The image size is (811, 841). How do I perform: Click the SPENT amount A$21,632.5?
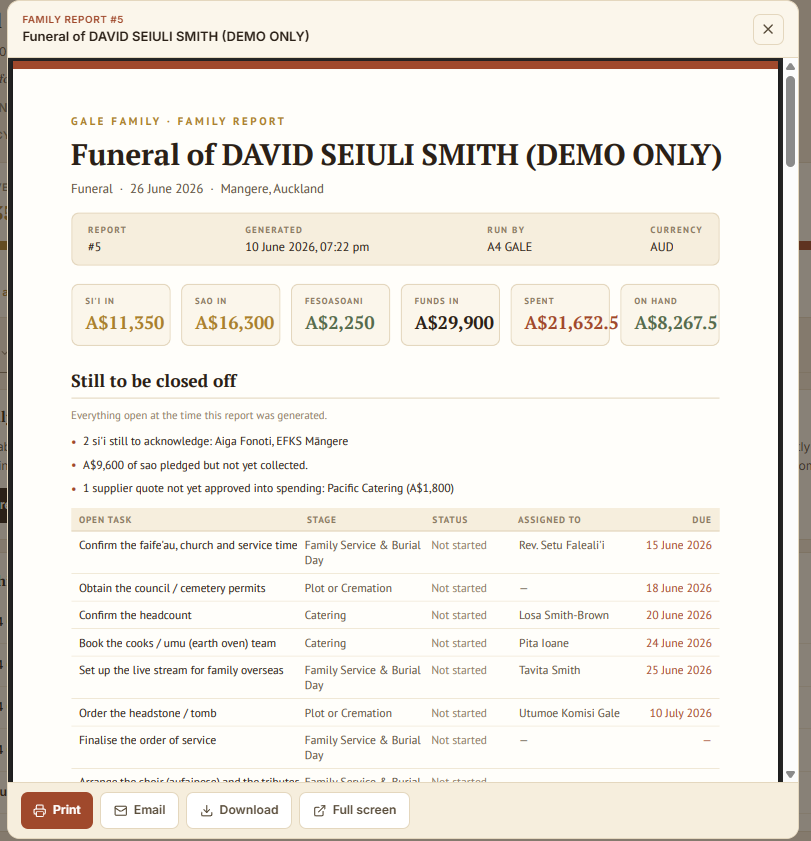(x=571, y=323)
